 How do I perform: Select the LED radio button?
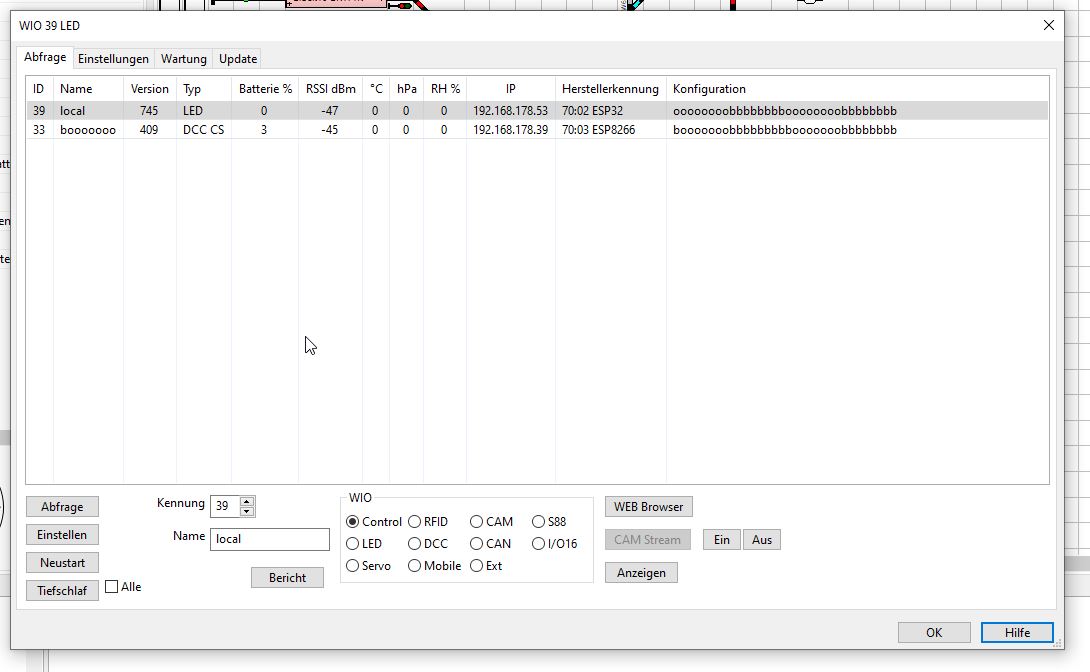tap(353, 544)
